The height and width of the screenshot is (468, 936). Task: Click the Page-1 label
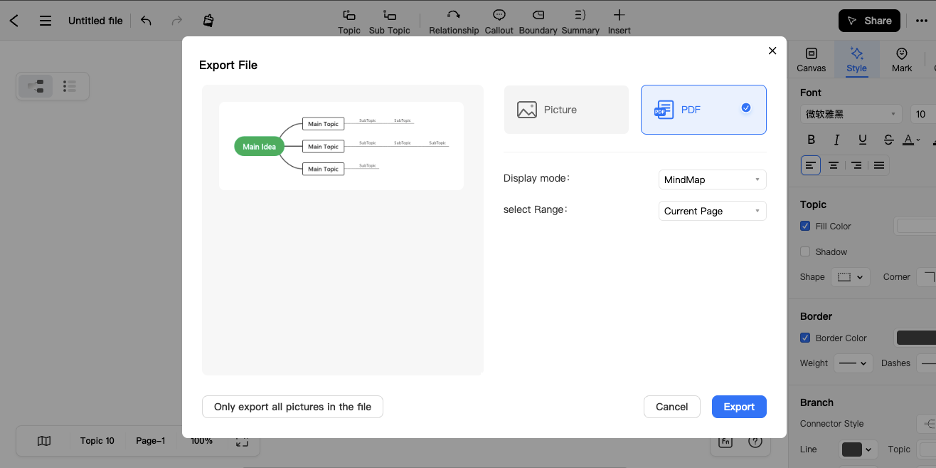tap(150, 441)
